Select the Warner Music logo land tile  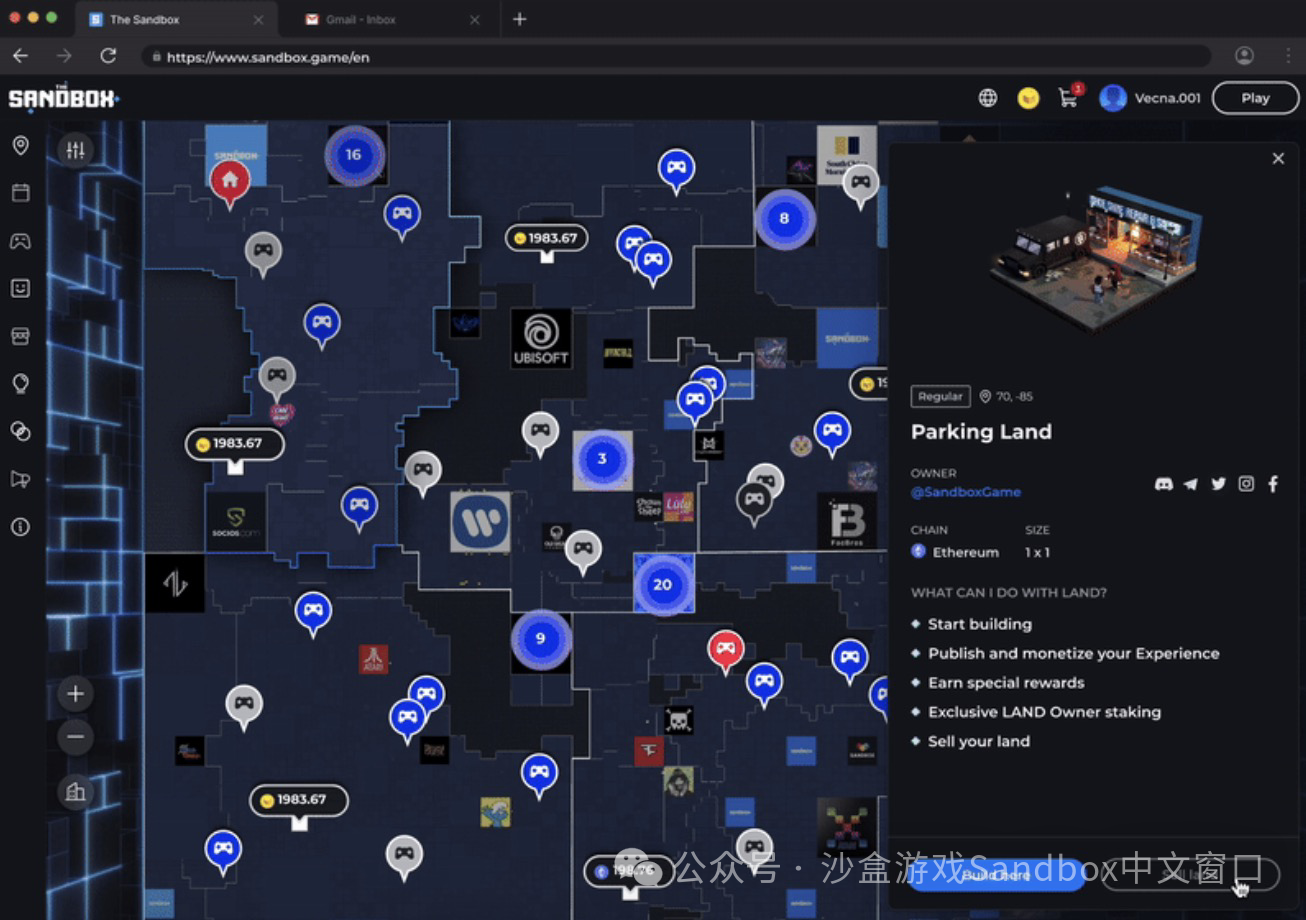point(480,522)
